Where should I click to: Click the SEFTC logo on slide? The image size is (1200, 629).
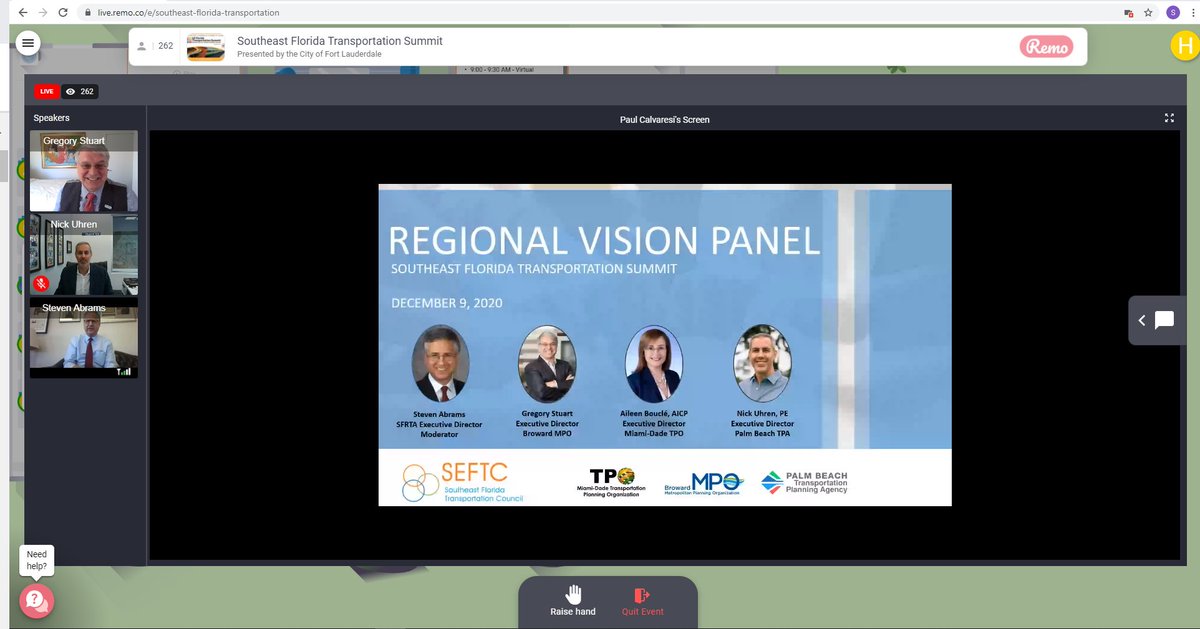click(x=463, y=482)
